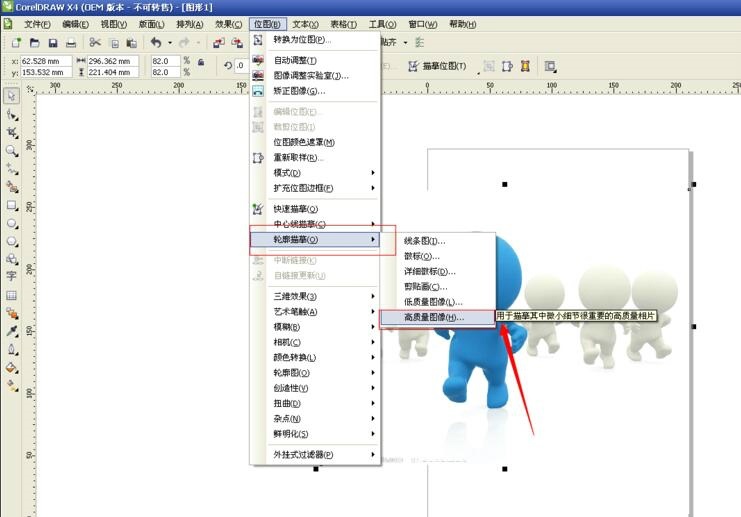
Task: Select the Table tool in the toolbox
Action: coord(11,295)
